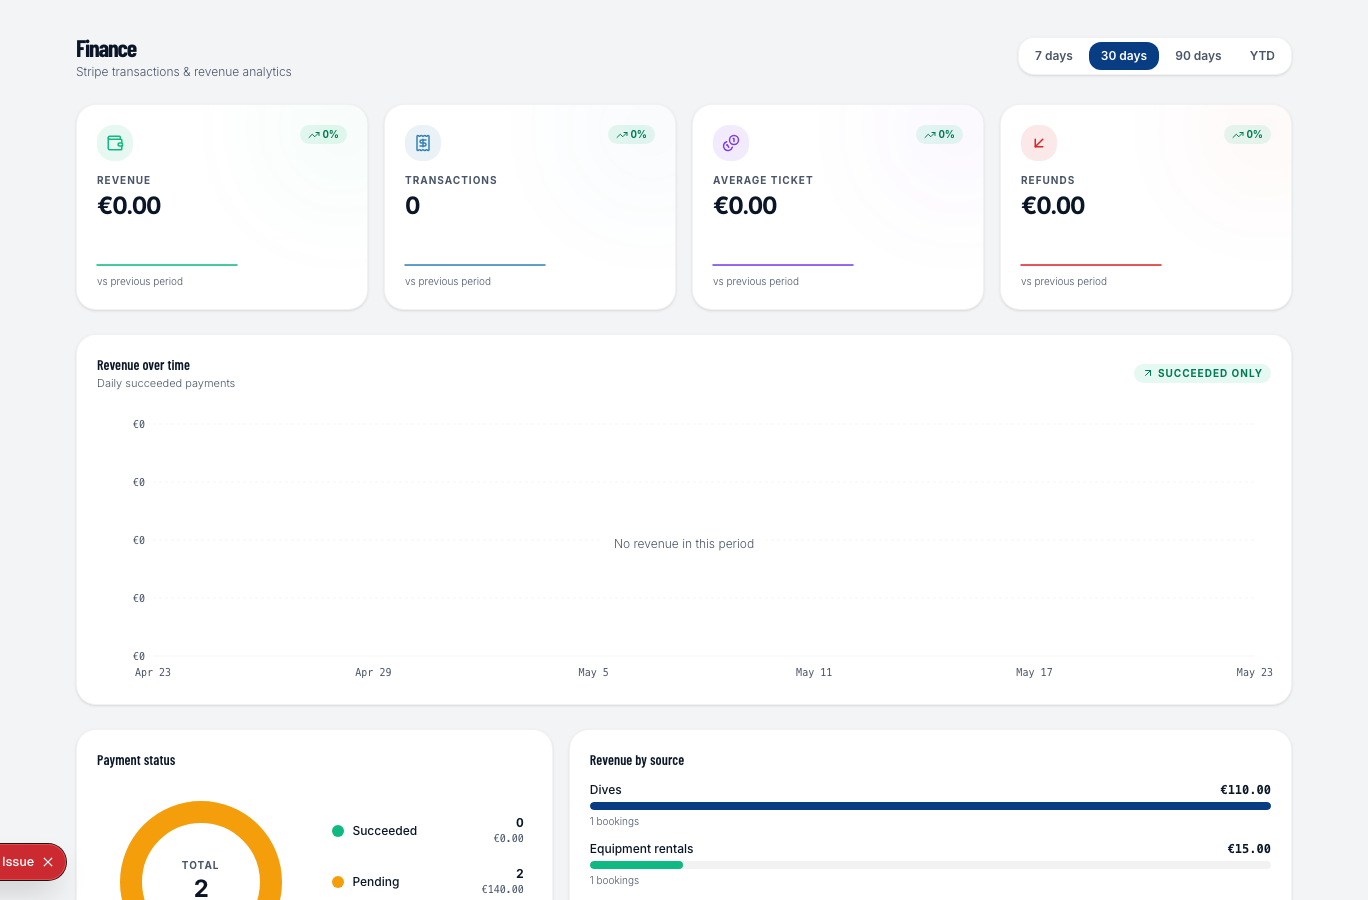Click the 'No revenue in this period' message
This screenshot has height=900, width=1368.
[684, 544]
